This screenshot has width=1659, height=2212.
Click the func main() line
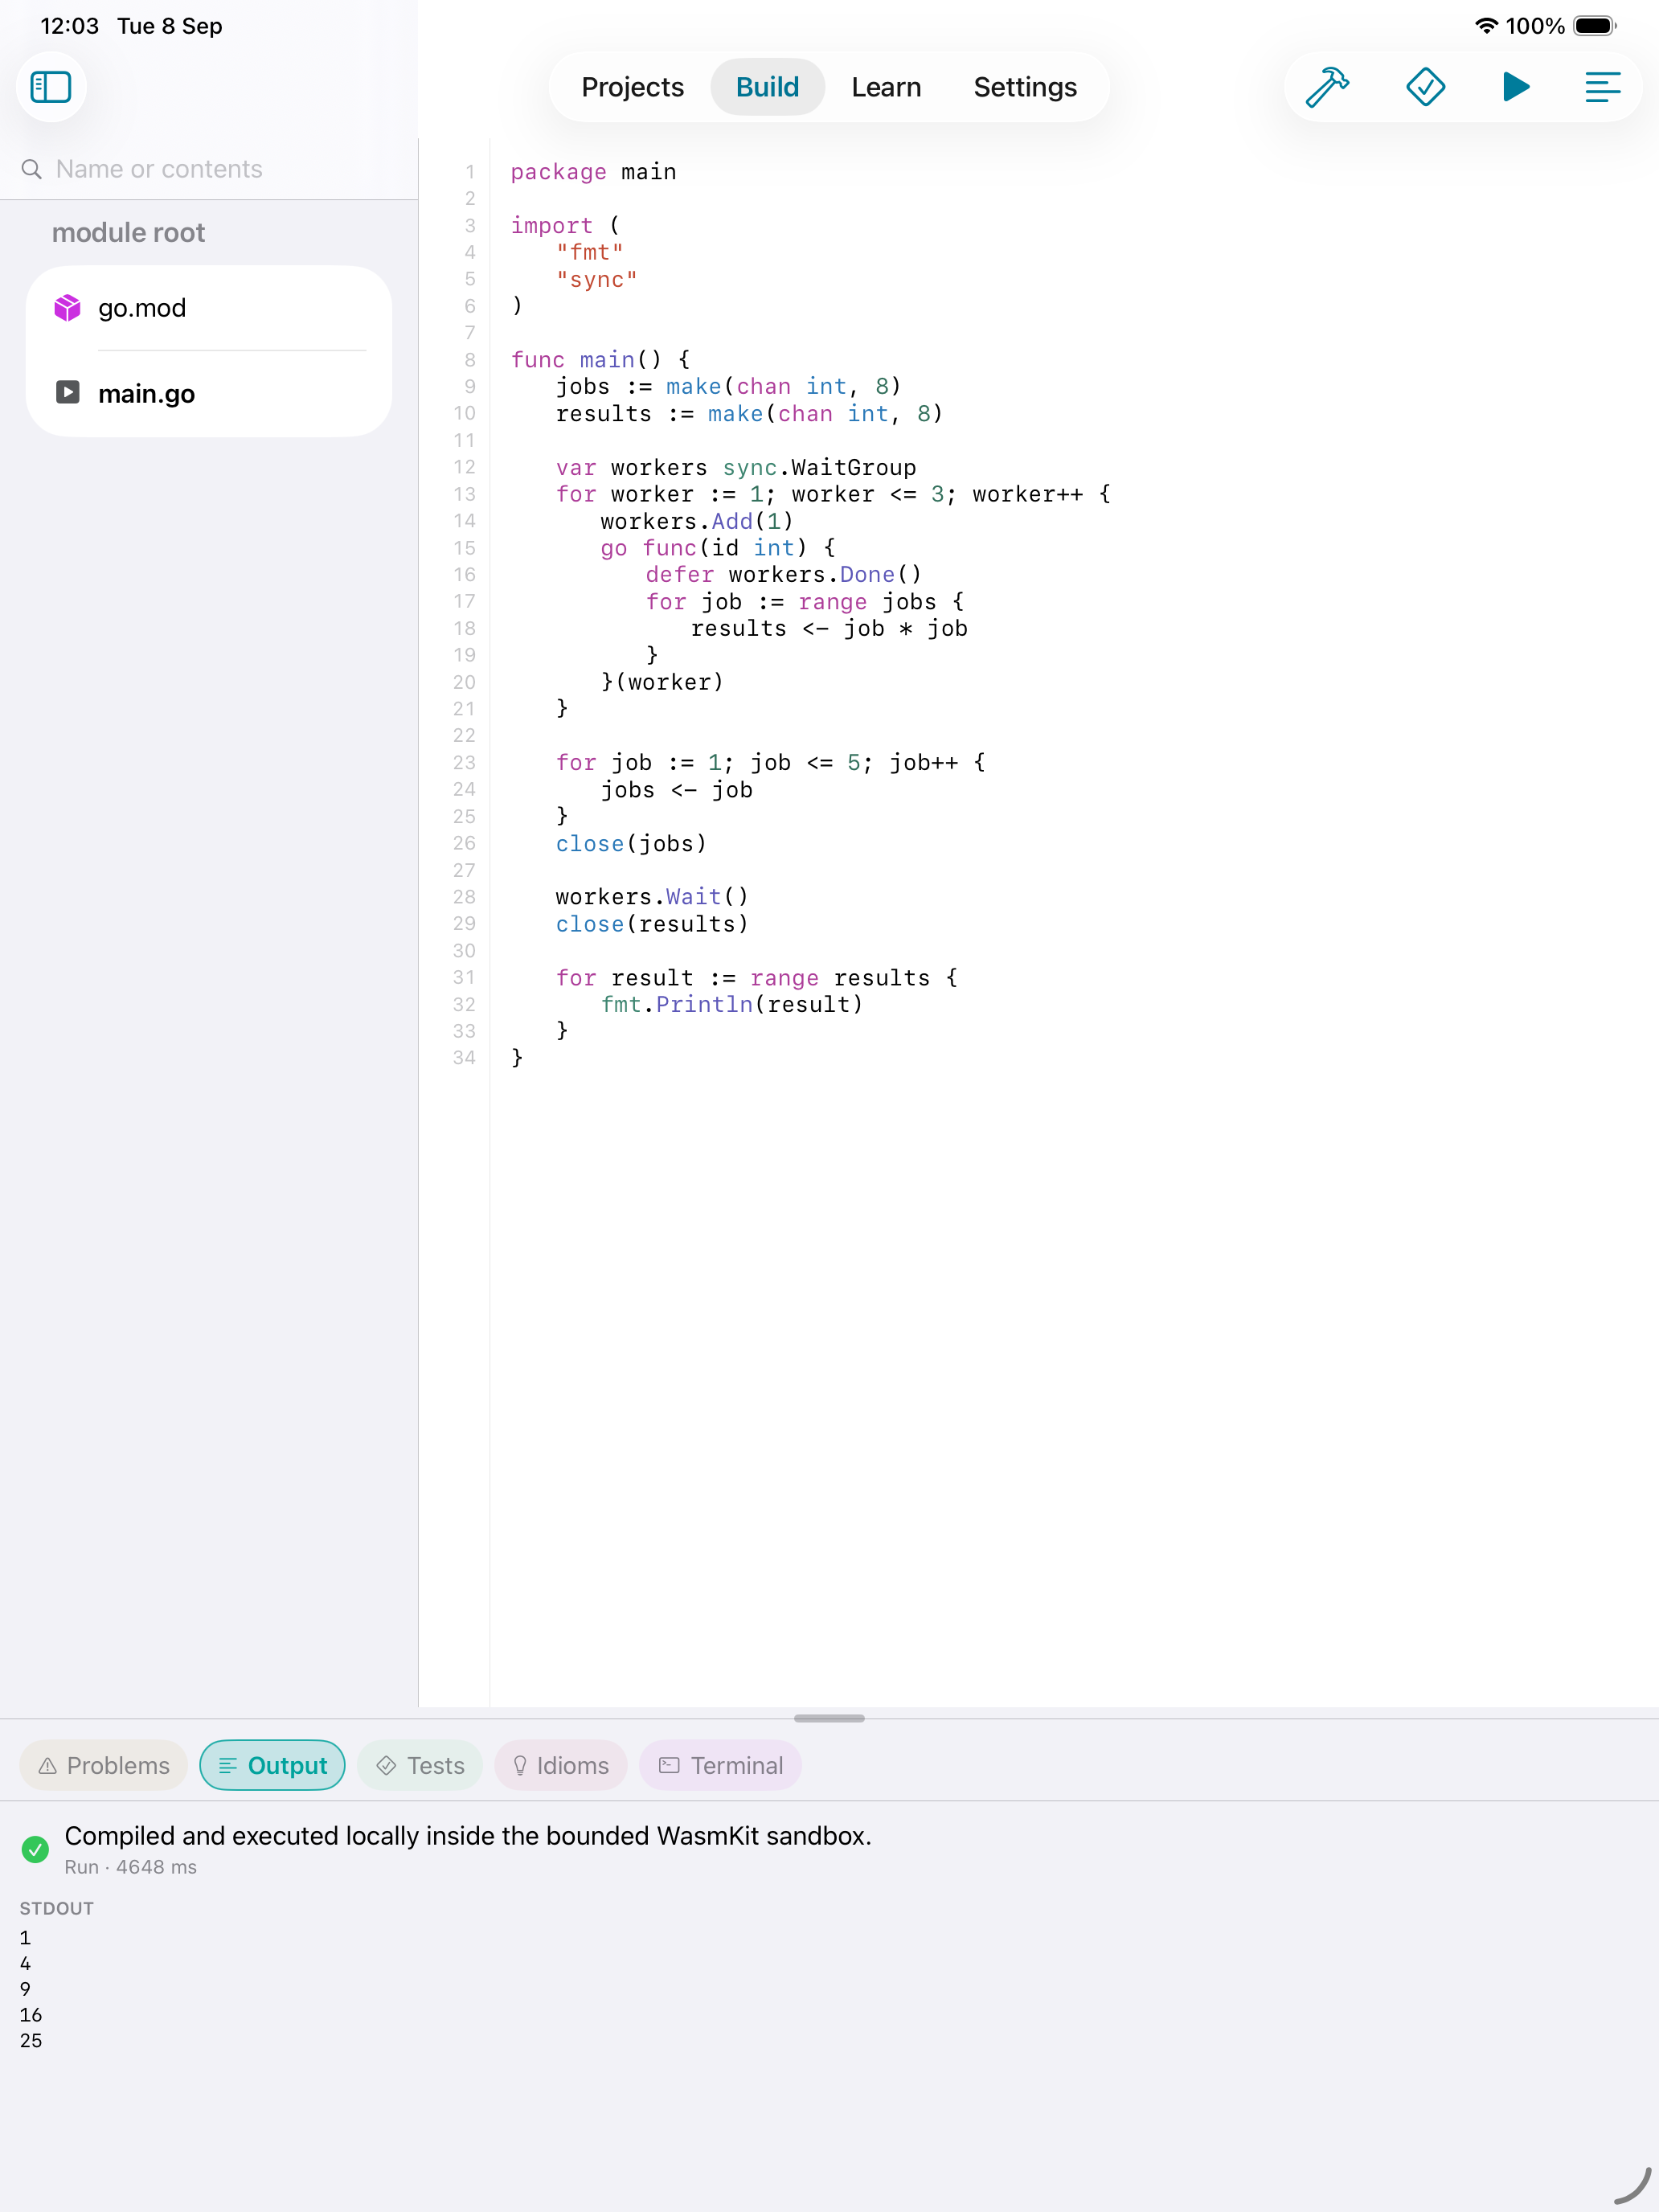(600, 359)
